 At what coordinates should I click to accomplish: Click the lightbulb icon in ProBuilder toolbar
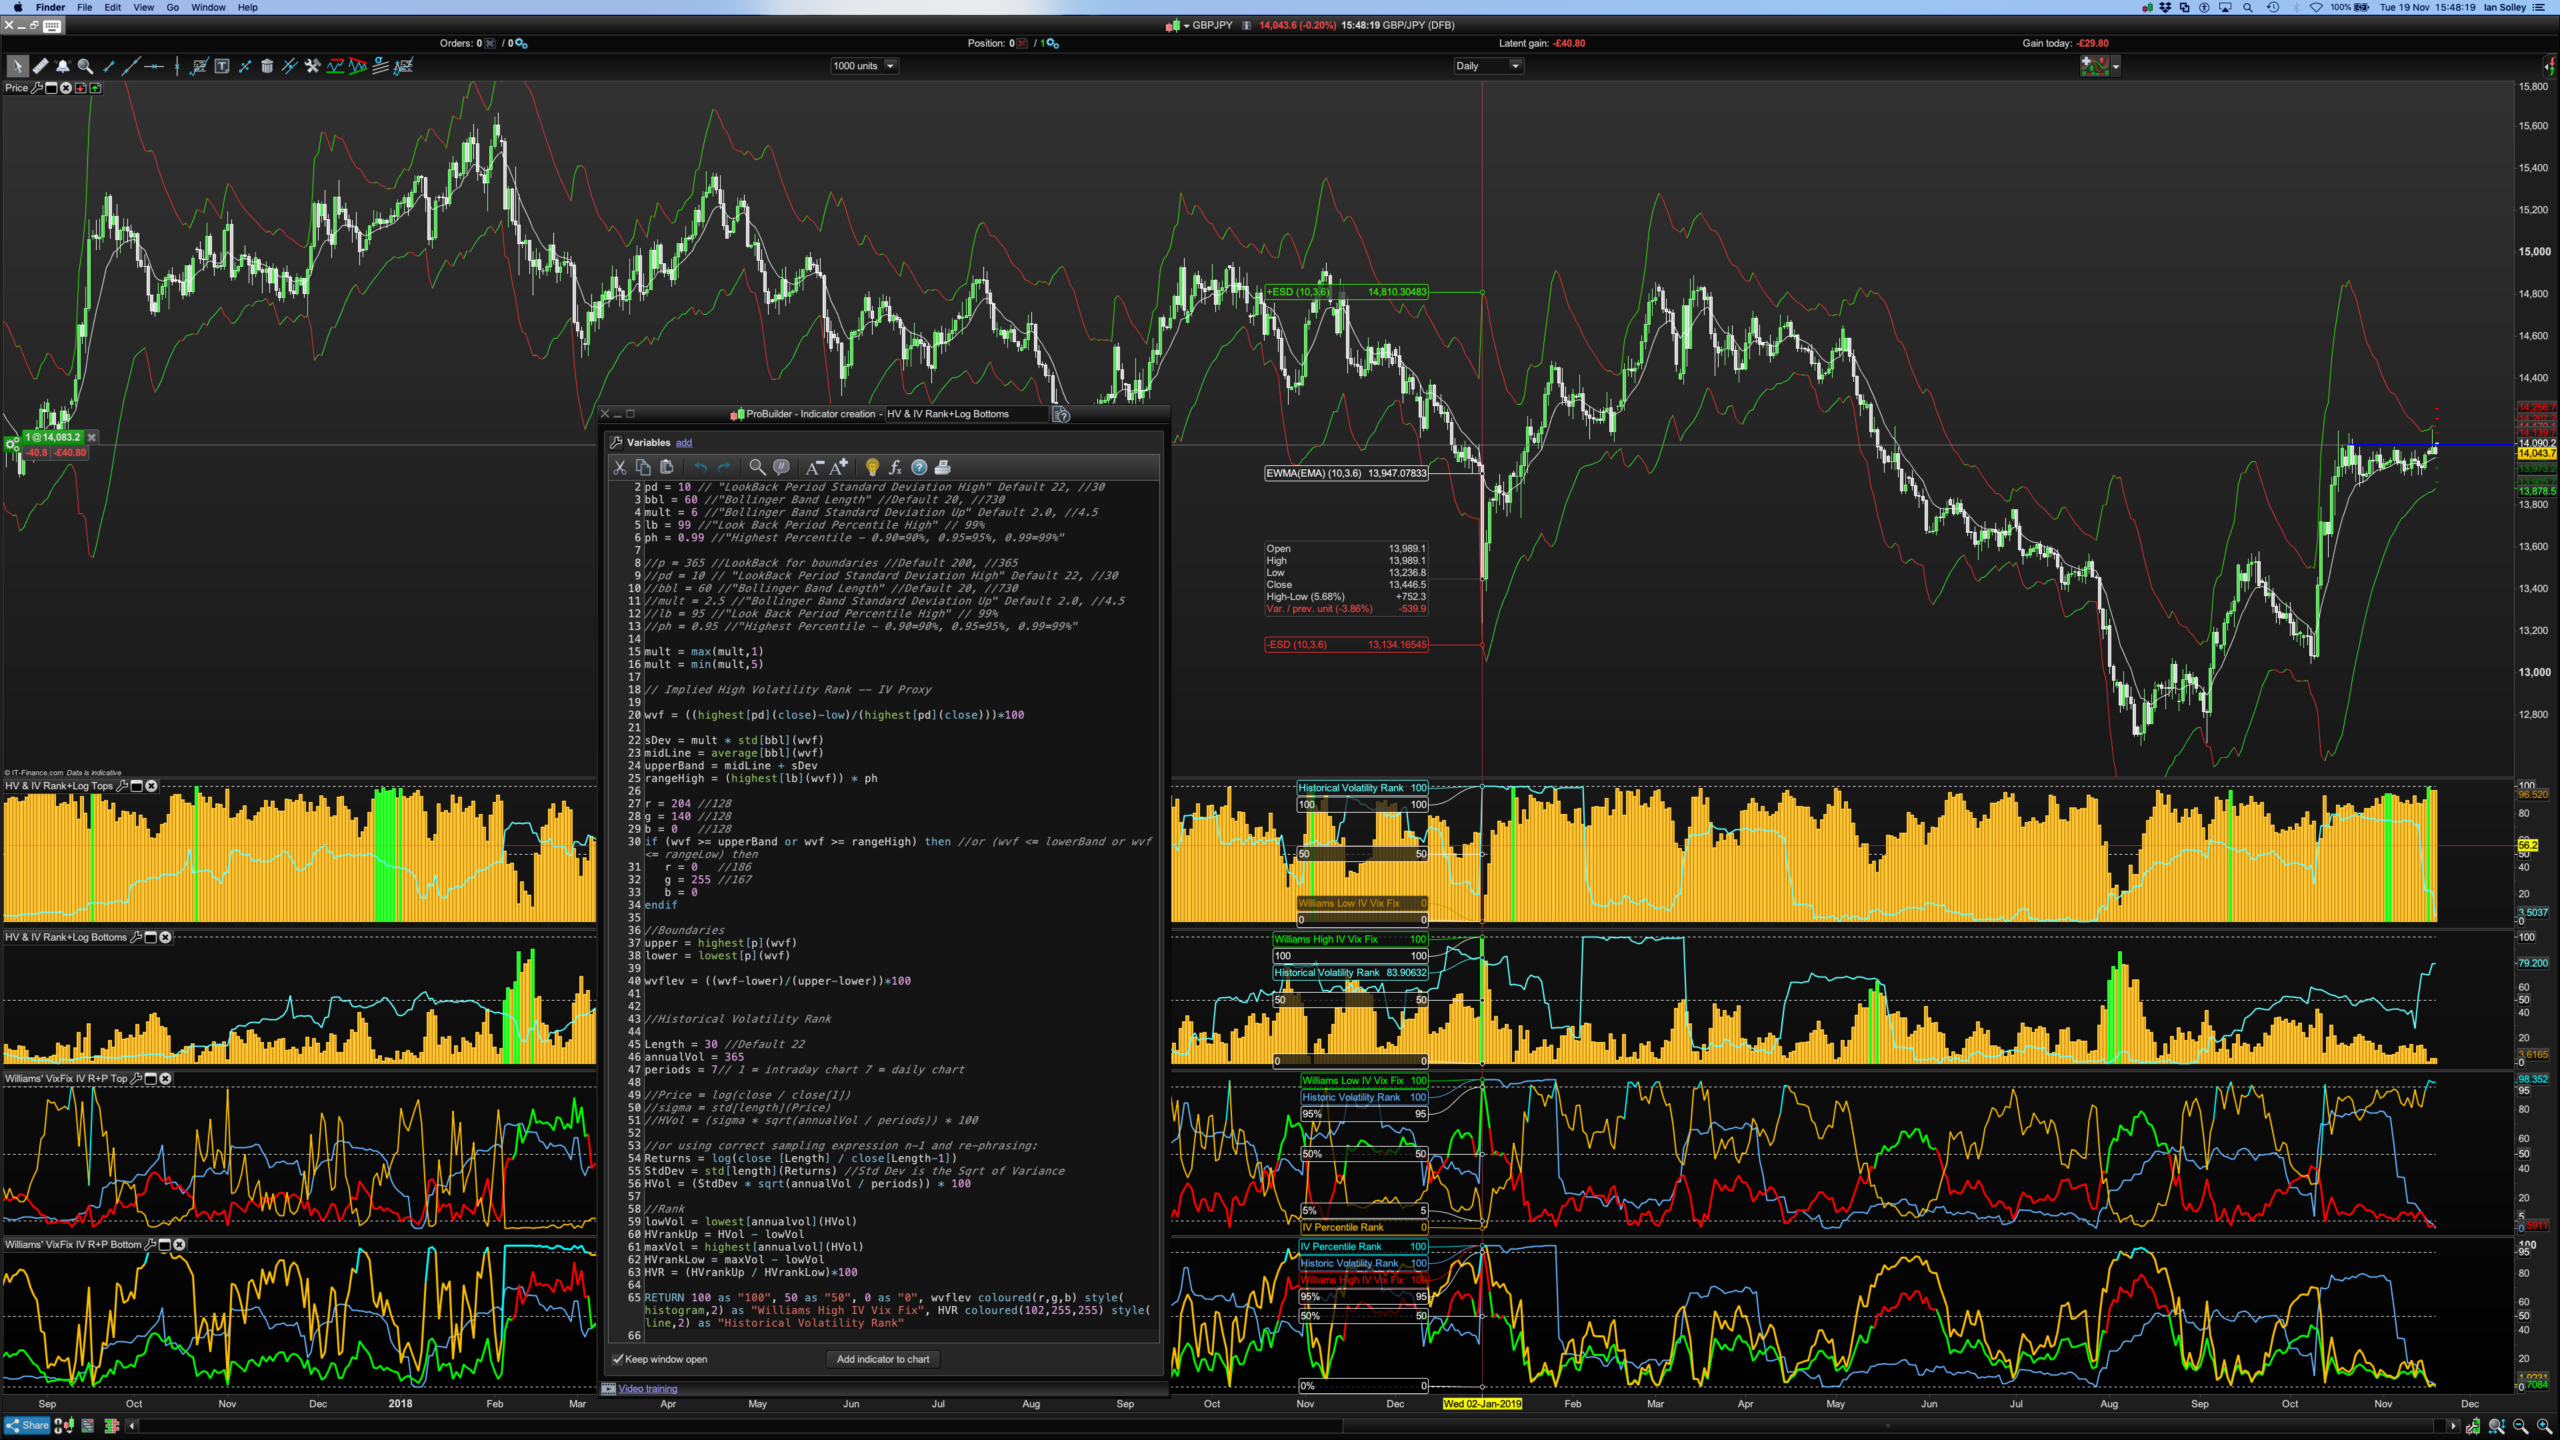[x=872, y=467]
